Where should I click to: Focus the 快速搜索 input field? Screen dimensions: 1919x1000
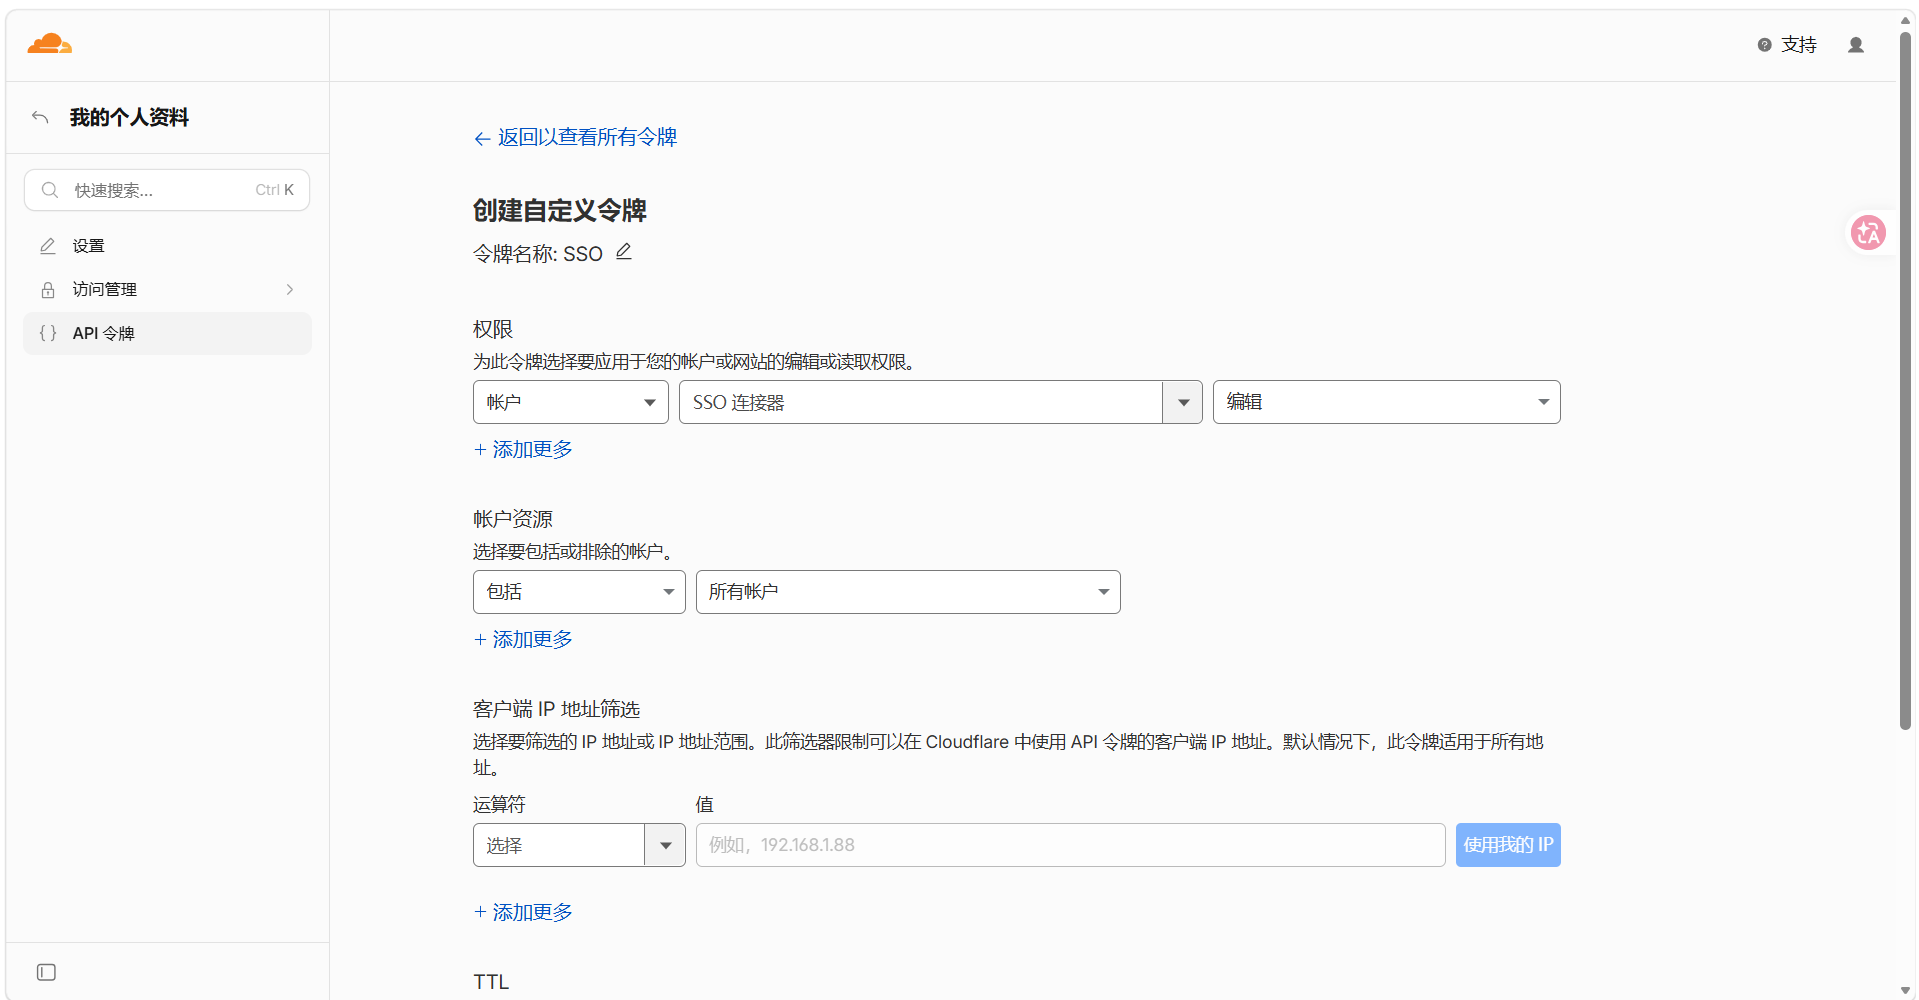pyautogui.click(x=167, y=190)
